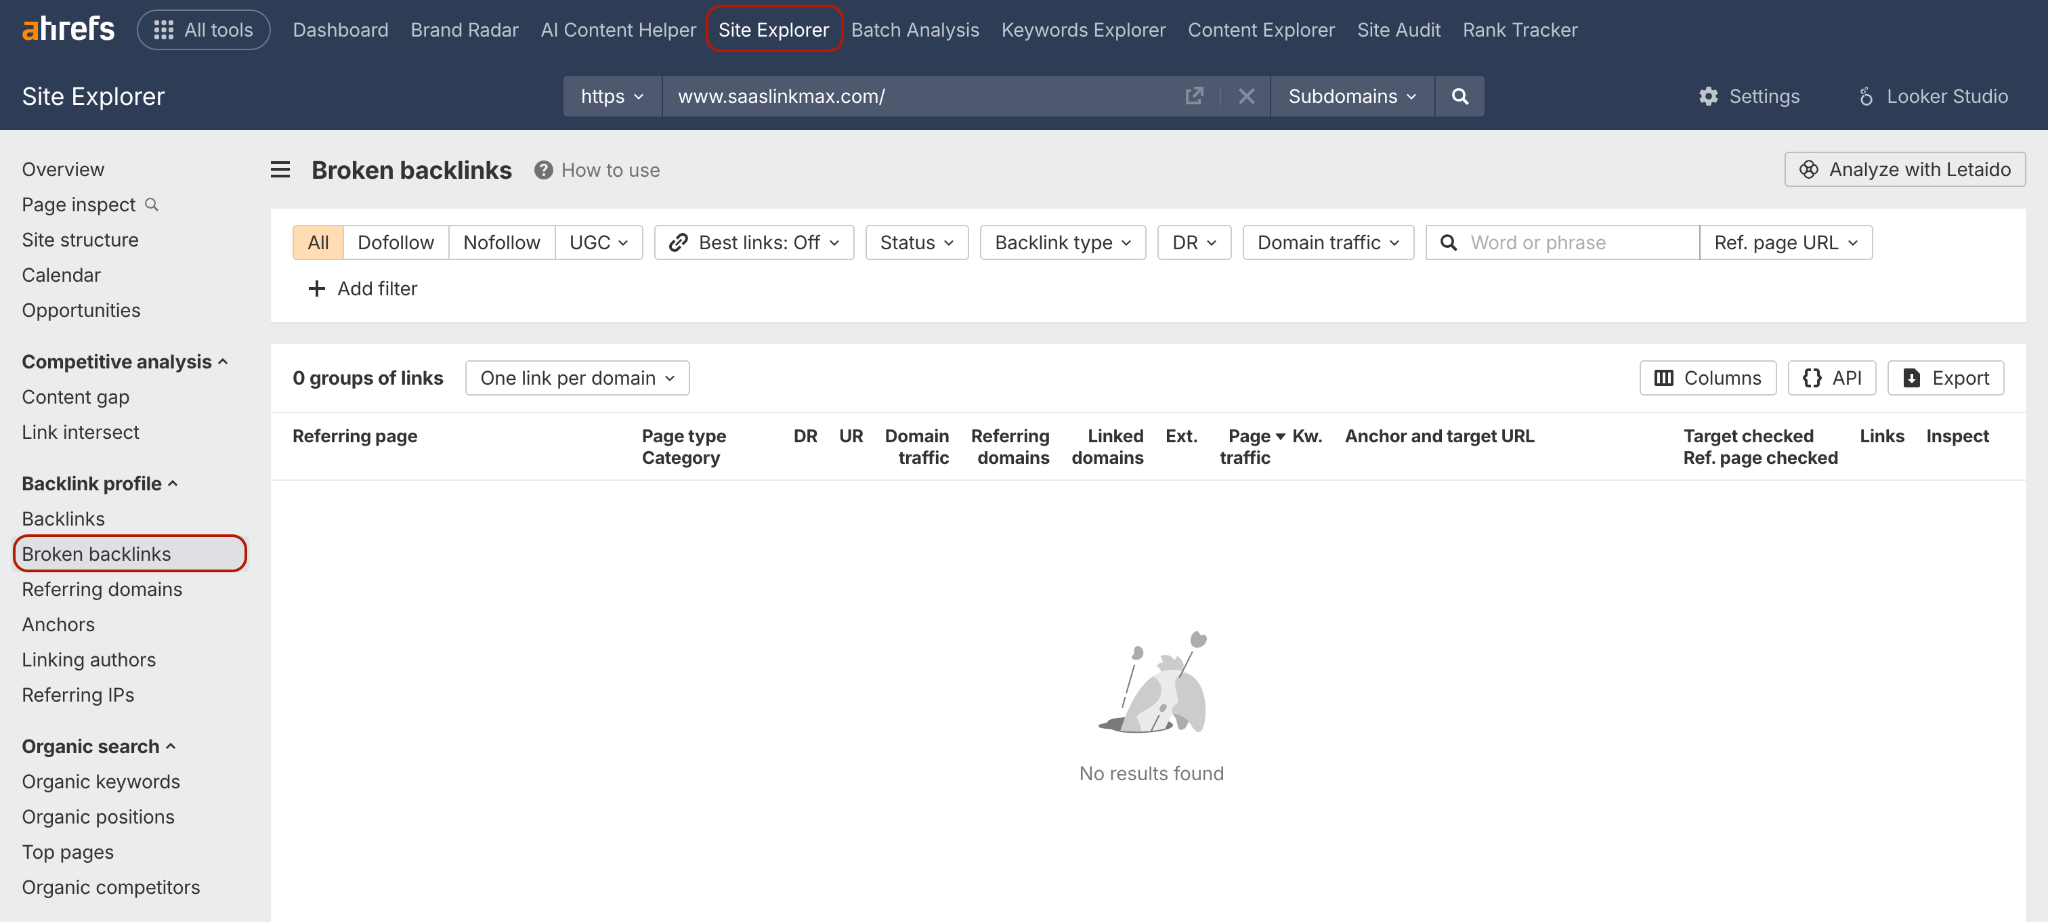Open Looker Studio

tap(1932, 96)
